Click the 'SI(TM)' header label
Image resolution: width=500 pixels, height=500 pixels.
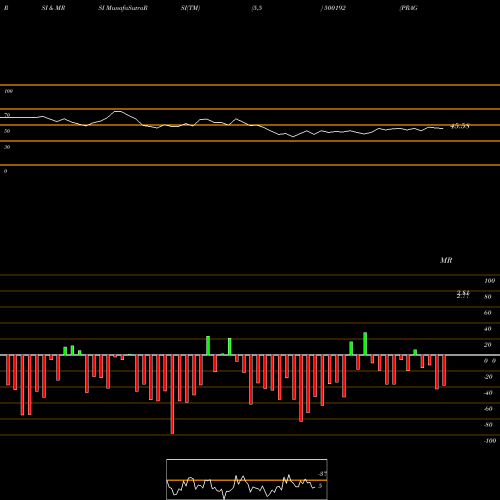coord(190,8)
